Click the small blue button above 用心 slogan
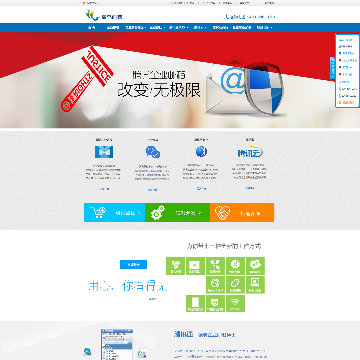The width and height of the screenshot is (360, 360). coord(133,265)
